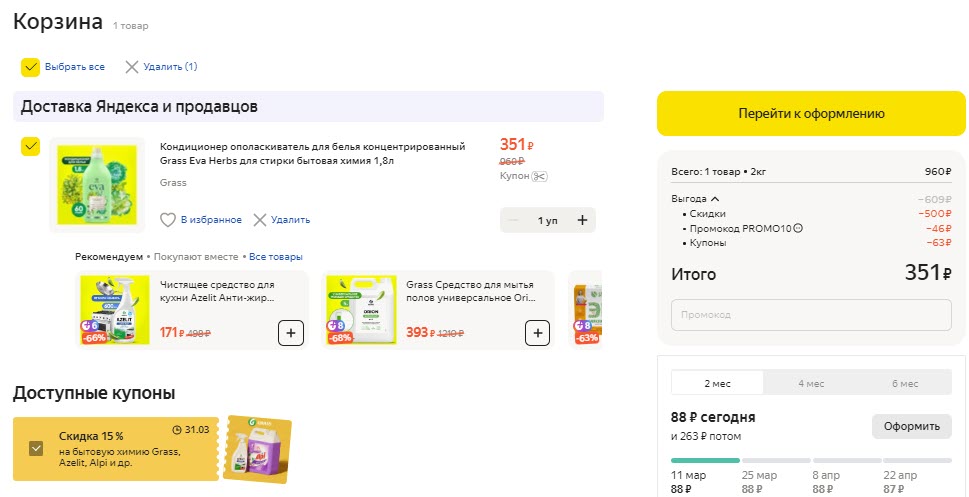This screenshot has height=497, width=969.
Task: Open the Все товары link
Action: tap(276, 257)
